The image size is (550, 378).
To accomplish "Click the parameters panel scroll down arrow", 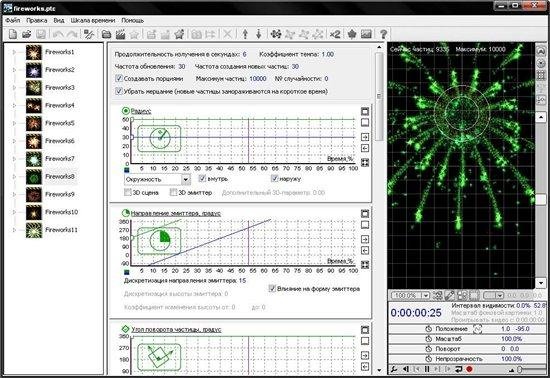I will 379,370.
